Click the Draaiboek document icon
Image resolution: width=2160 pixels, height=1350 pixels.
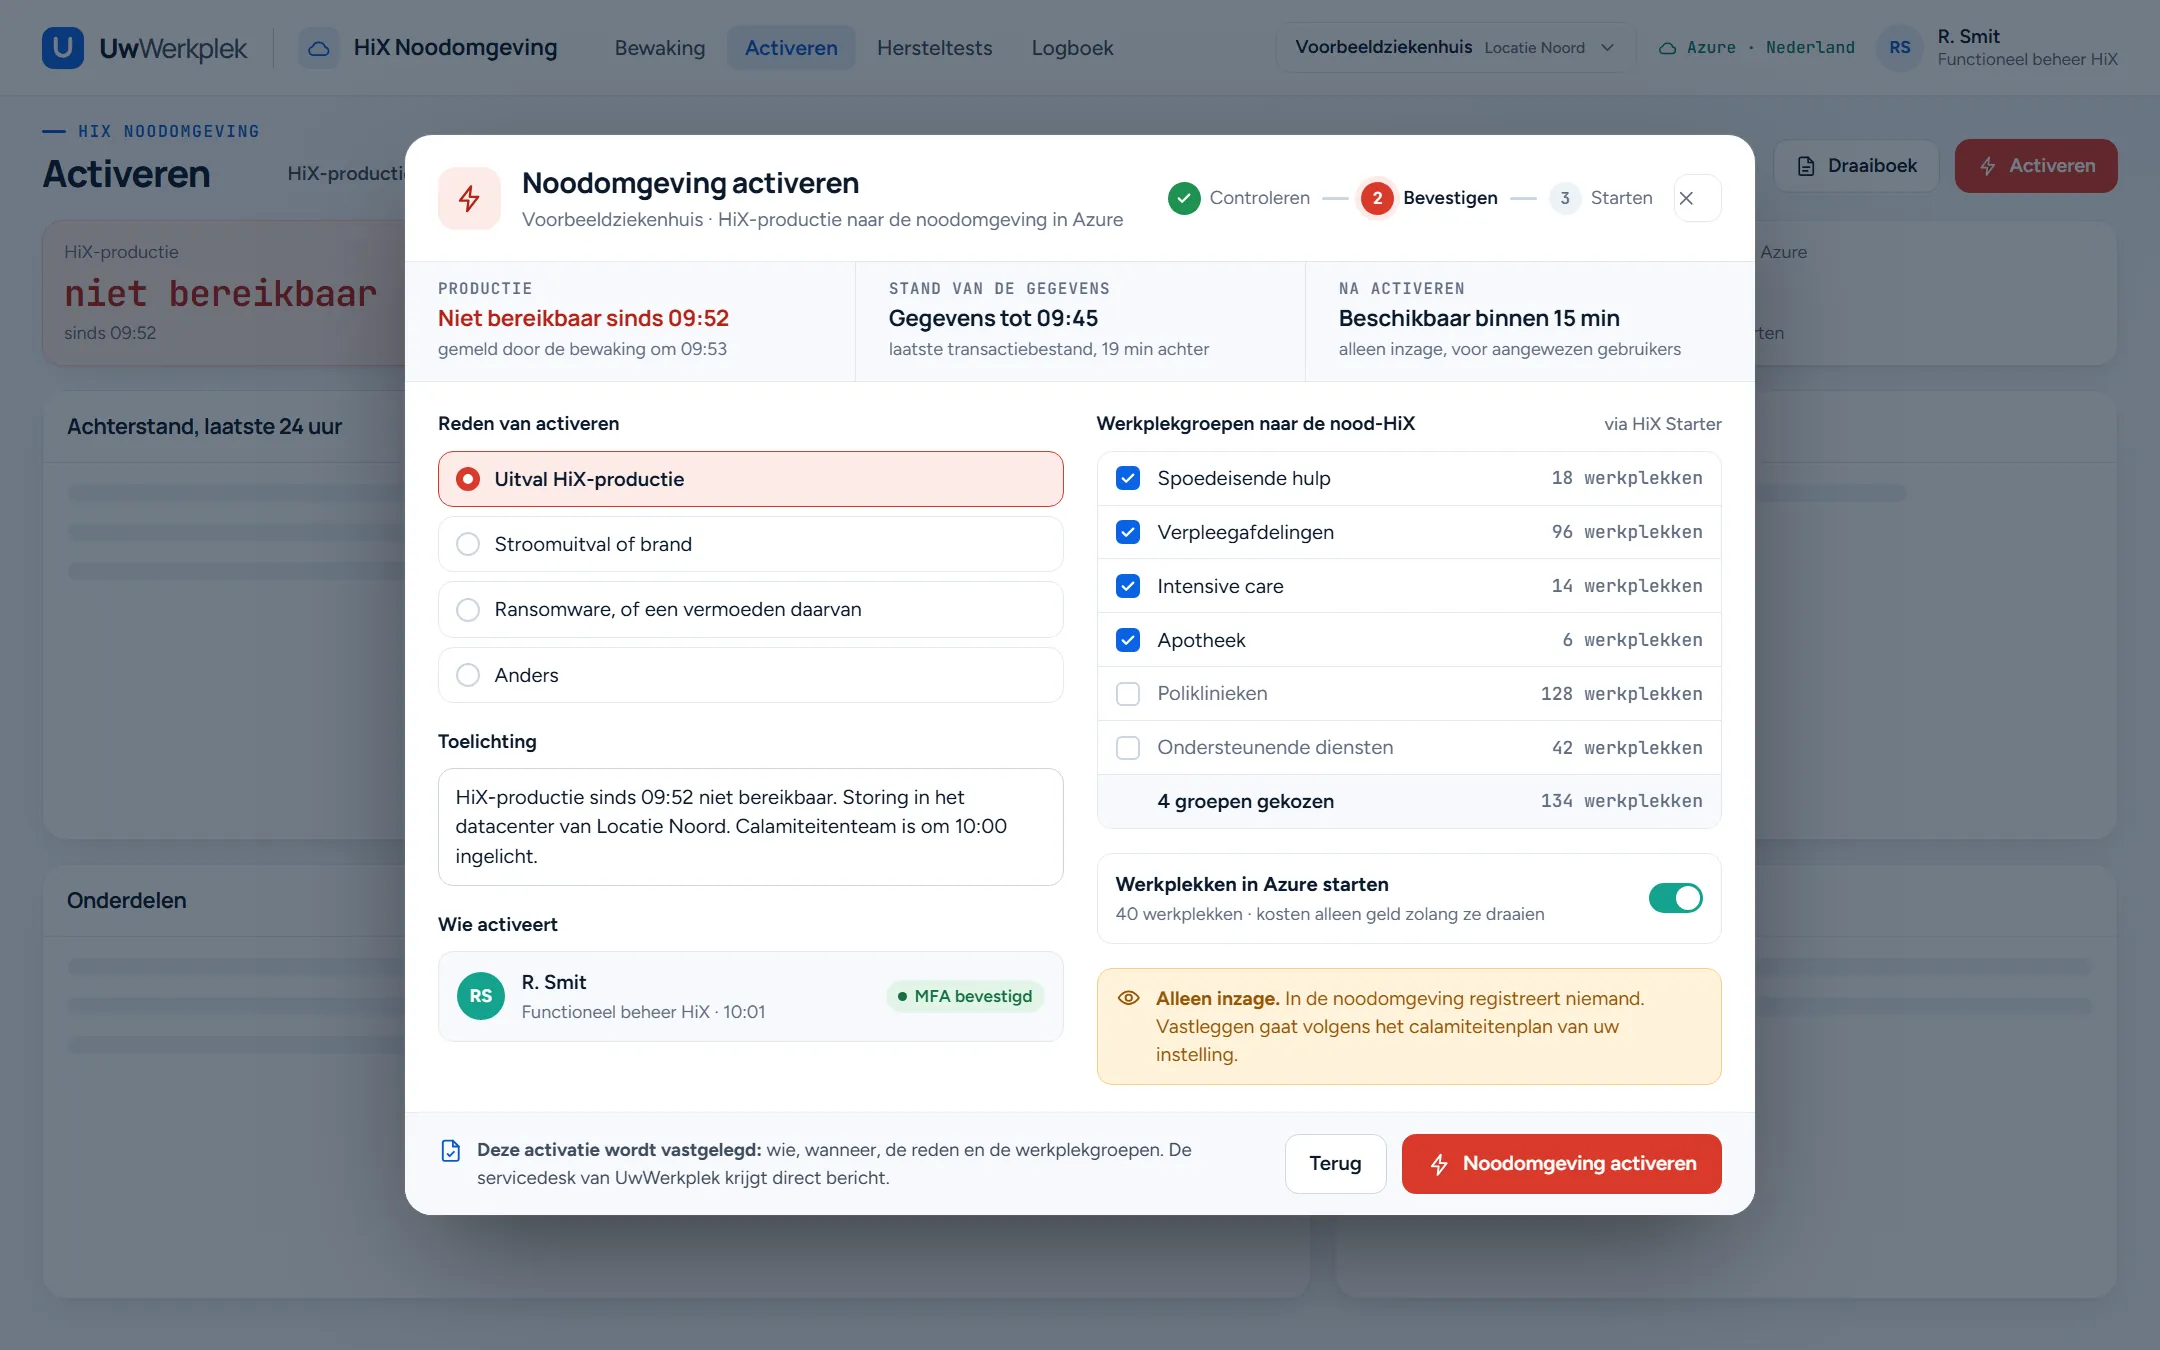coord(1806,166)
